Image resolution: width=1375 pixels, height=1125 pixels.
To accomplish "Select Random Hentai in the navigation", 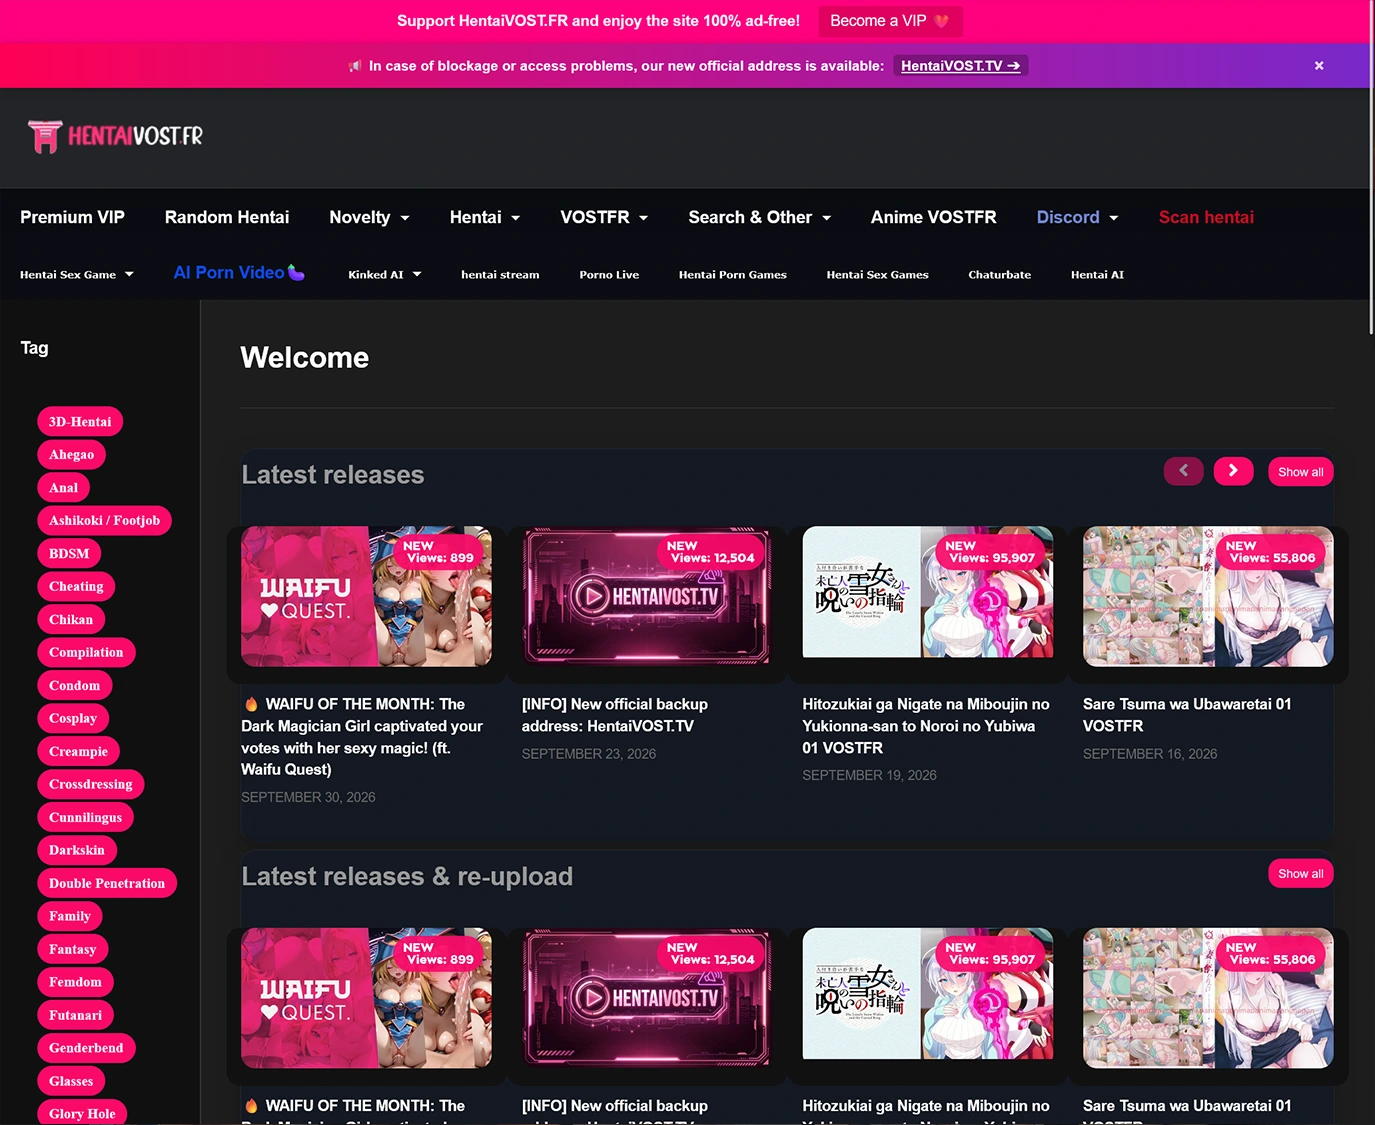I will point(227,218).
